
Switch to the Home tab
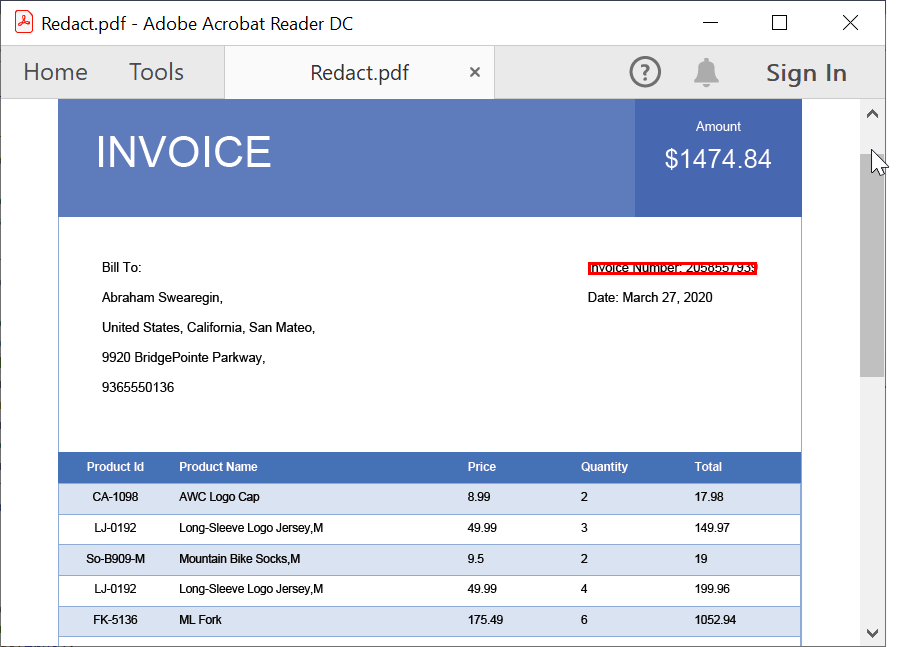coord(56,72)
